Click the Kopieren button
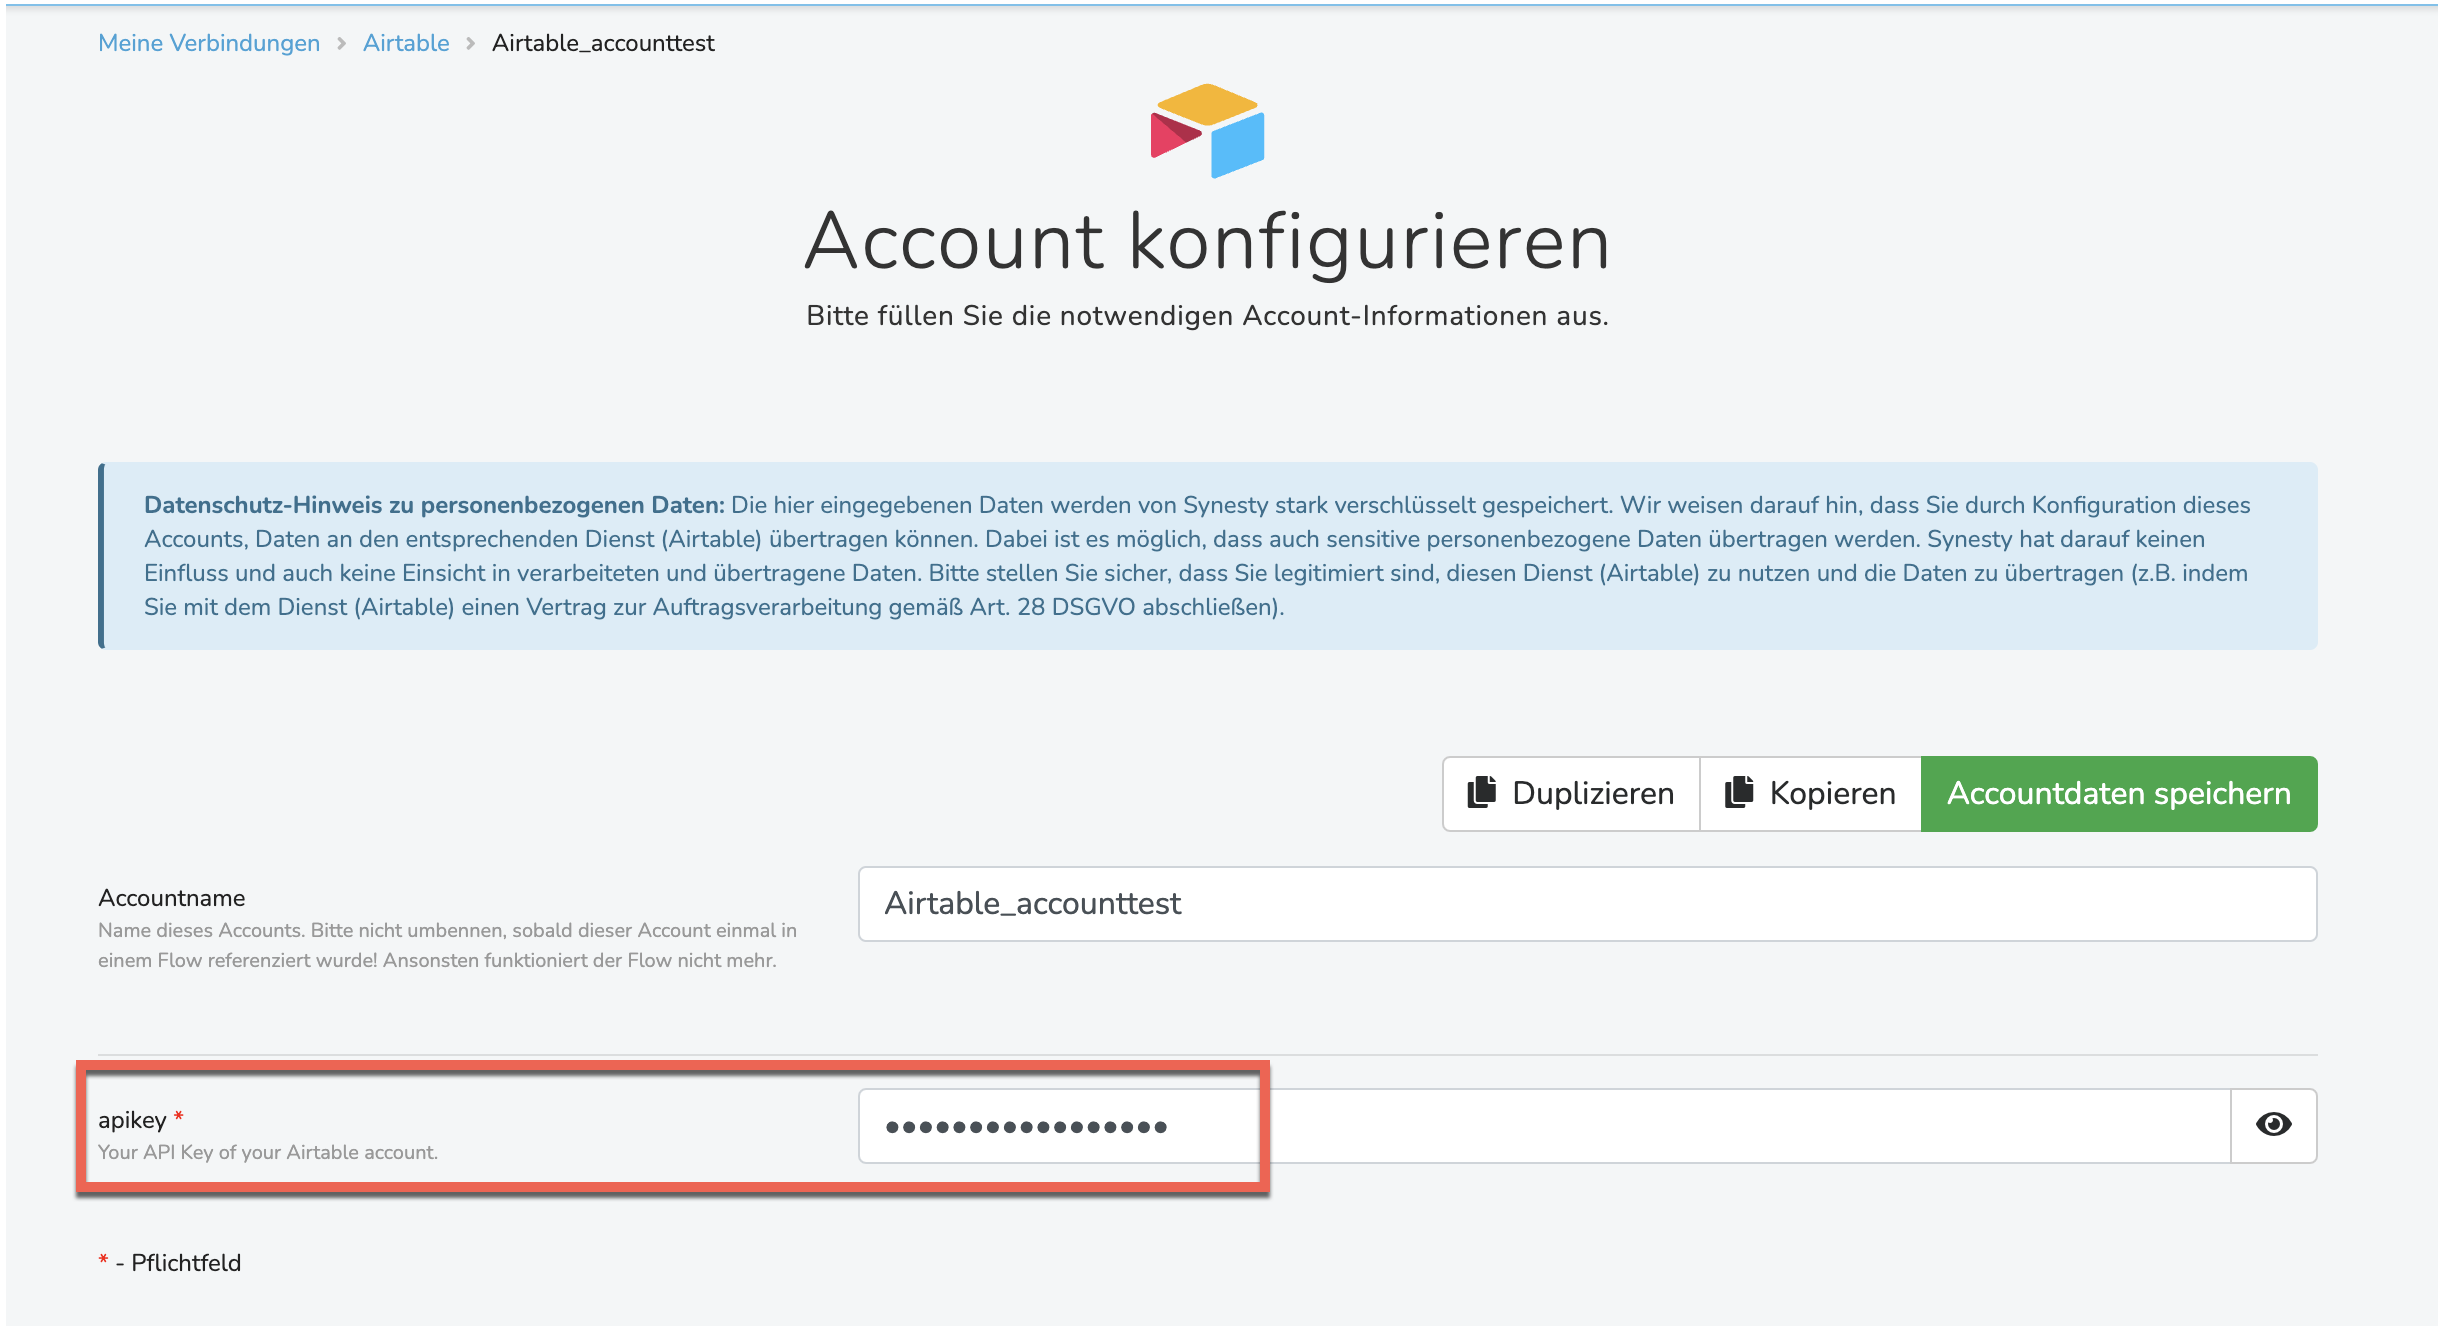 pos(1811,793)
